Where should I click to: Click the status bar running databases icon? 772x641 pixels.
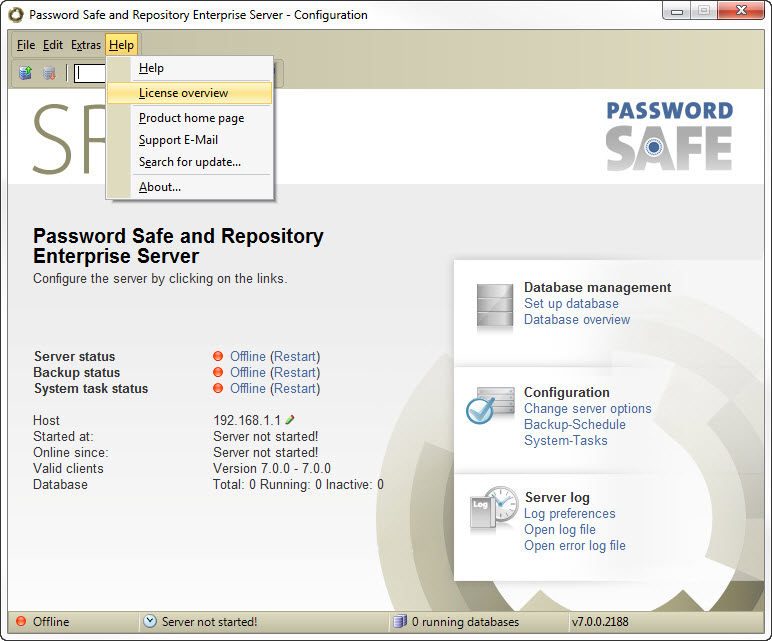[399, 621]
